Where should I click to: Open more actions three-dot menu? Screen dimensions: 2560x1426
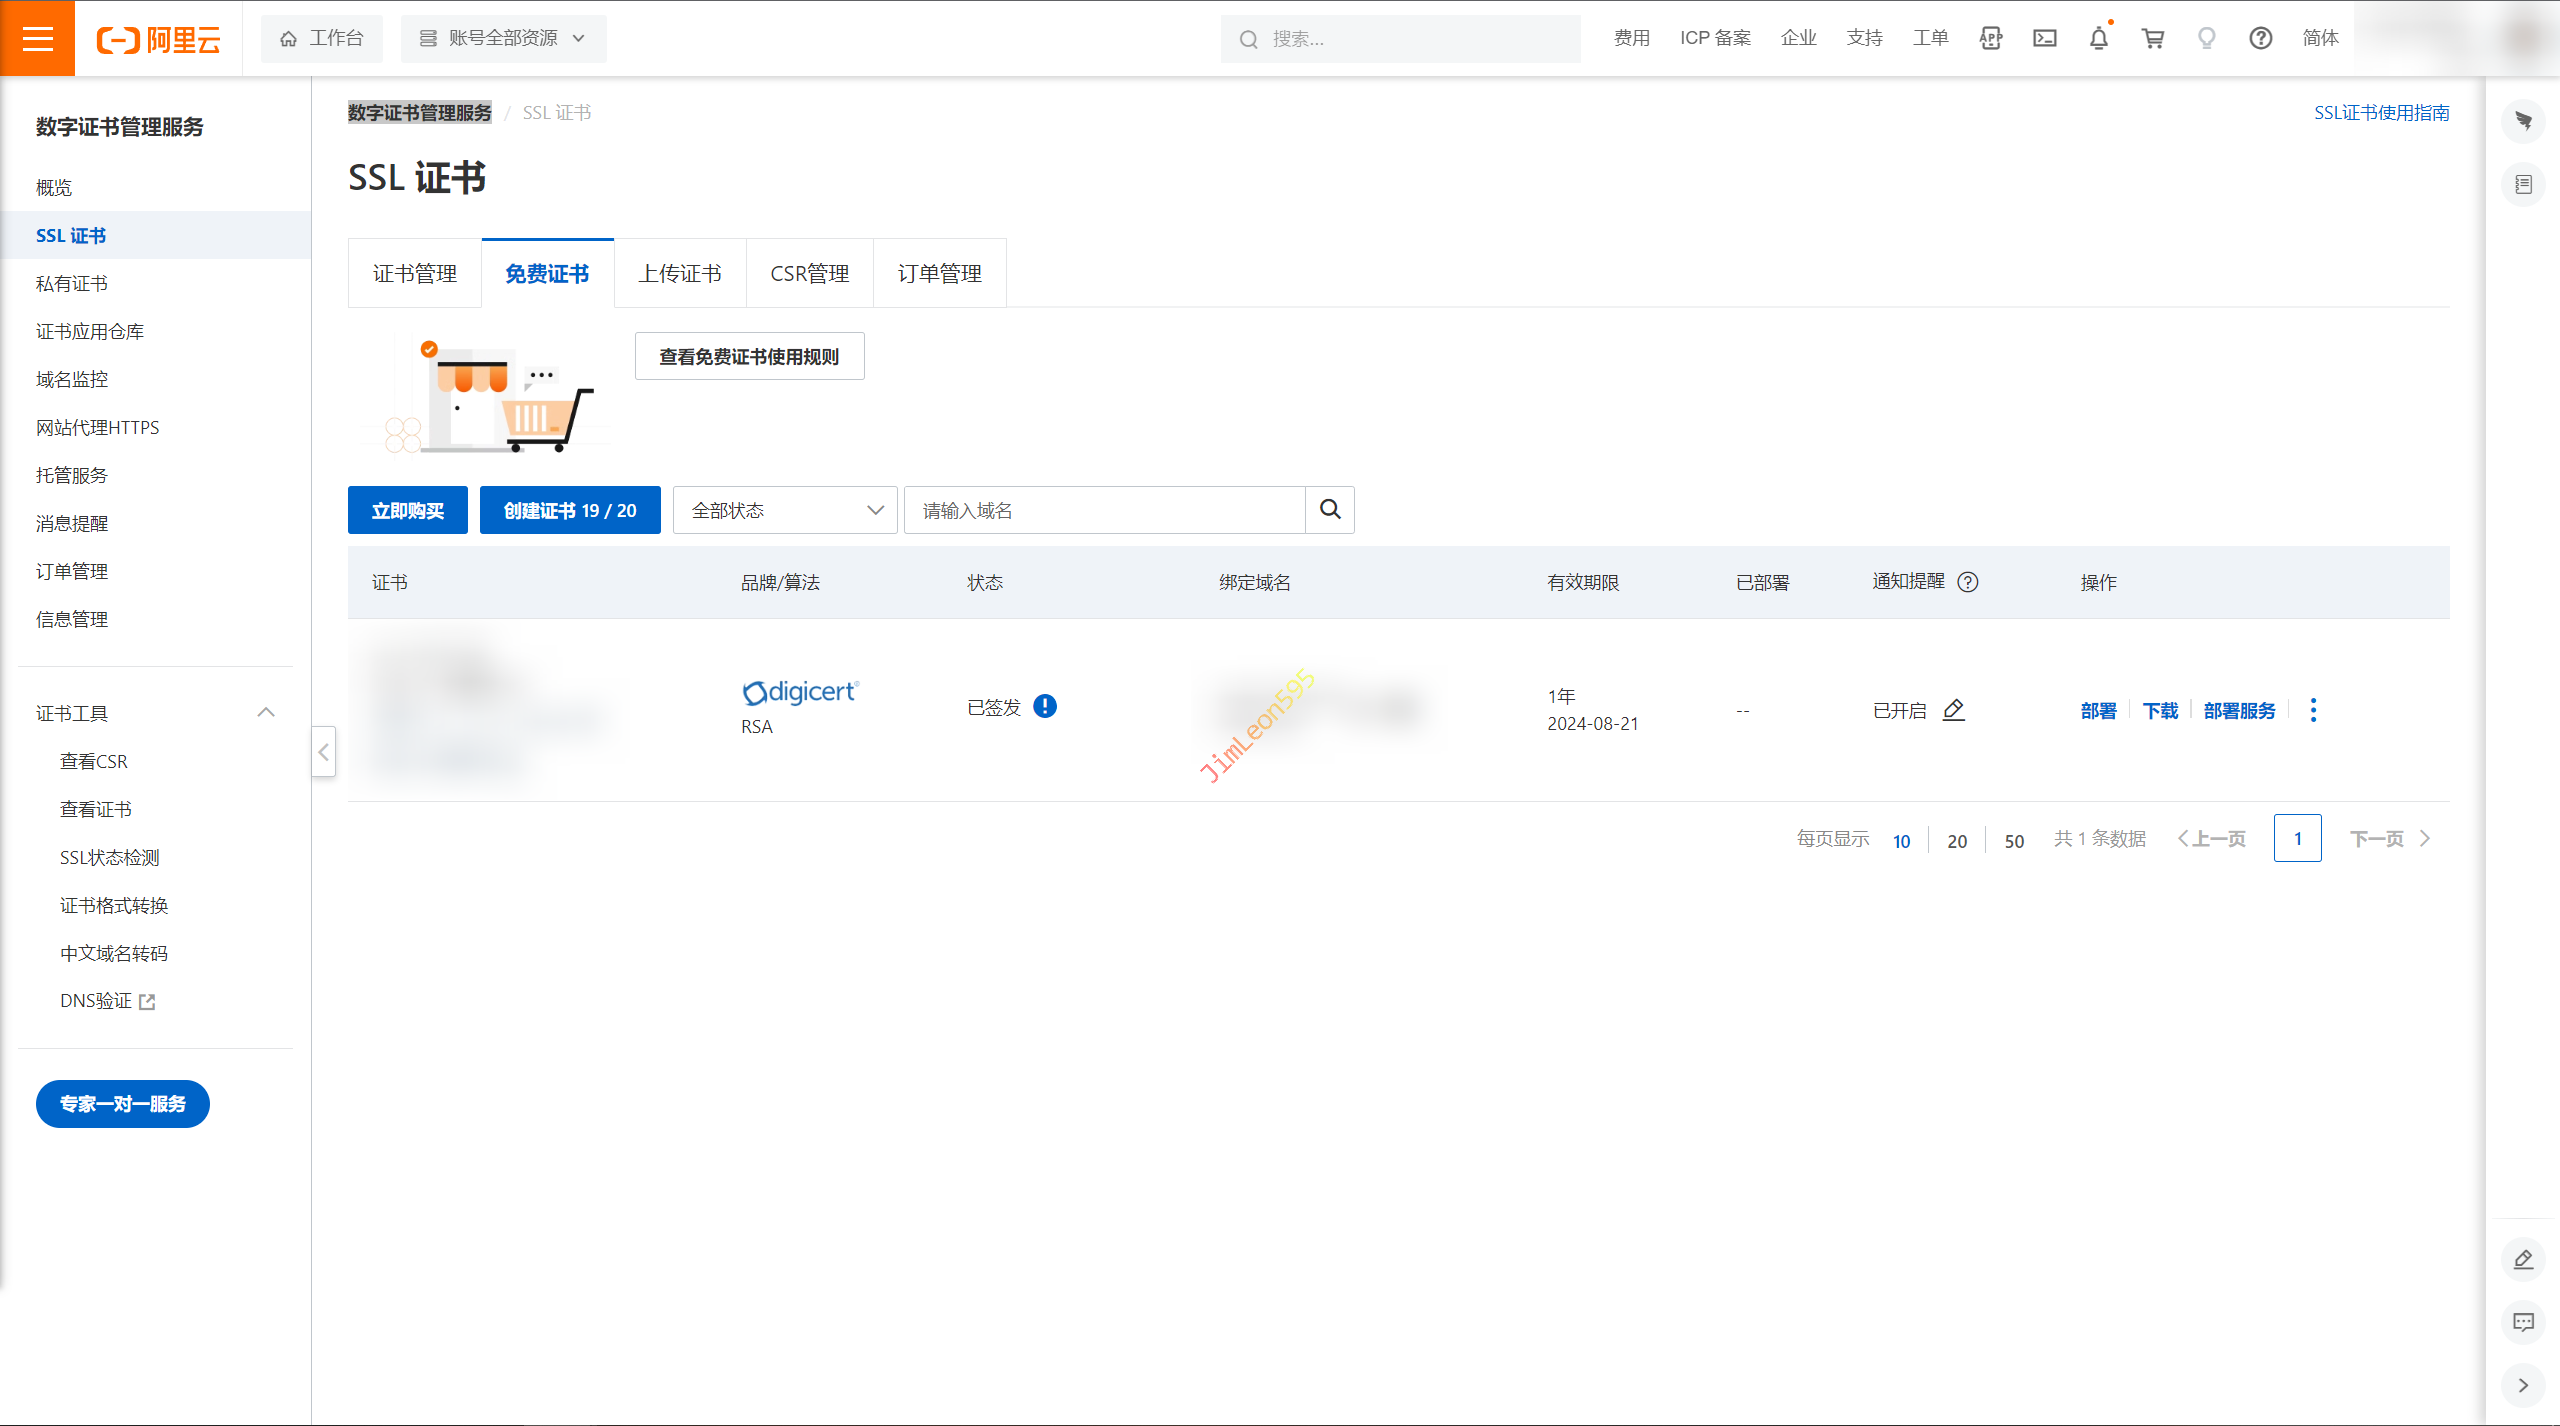tap(2313, 710)
